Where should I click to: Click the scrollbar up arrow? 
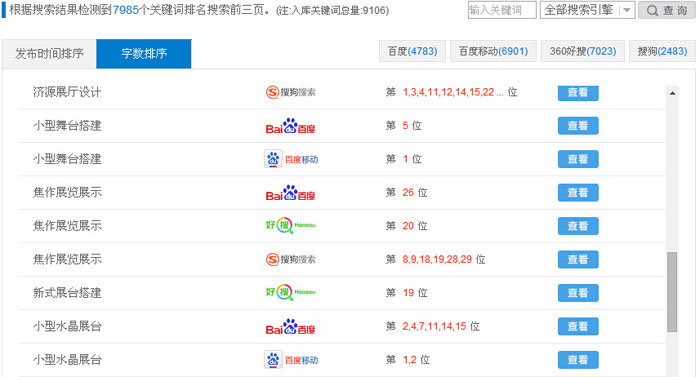point(672,93)
